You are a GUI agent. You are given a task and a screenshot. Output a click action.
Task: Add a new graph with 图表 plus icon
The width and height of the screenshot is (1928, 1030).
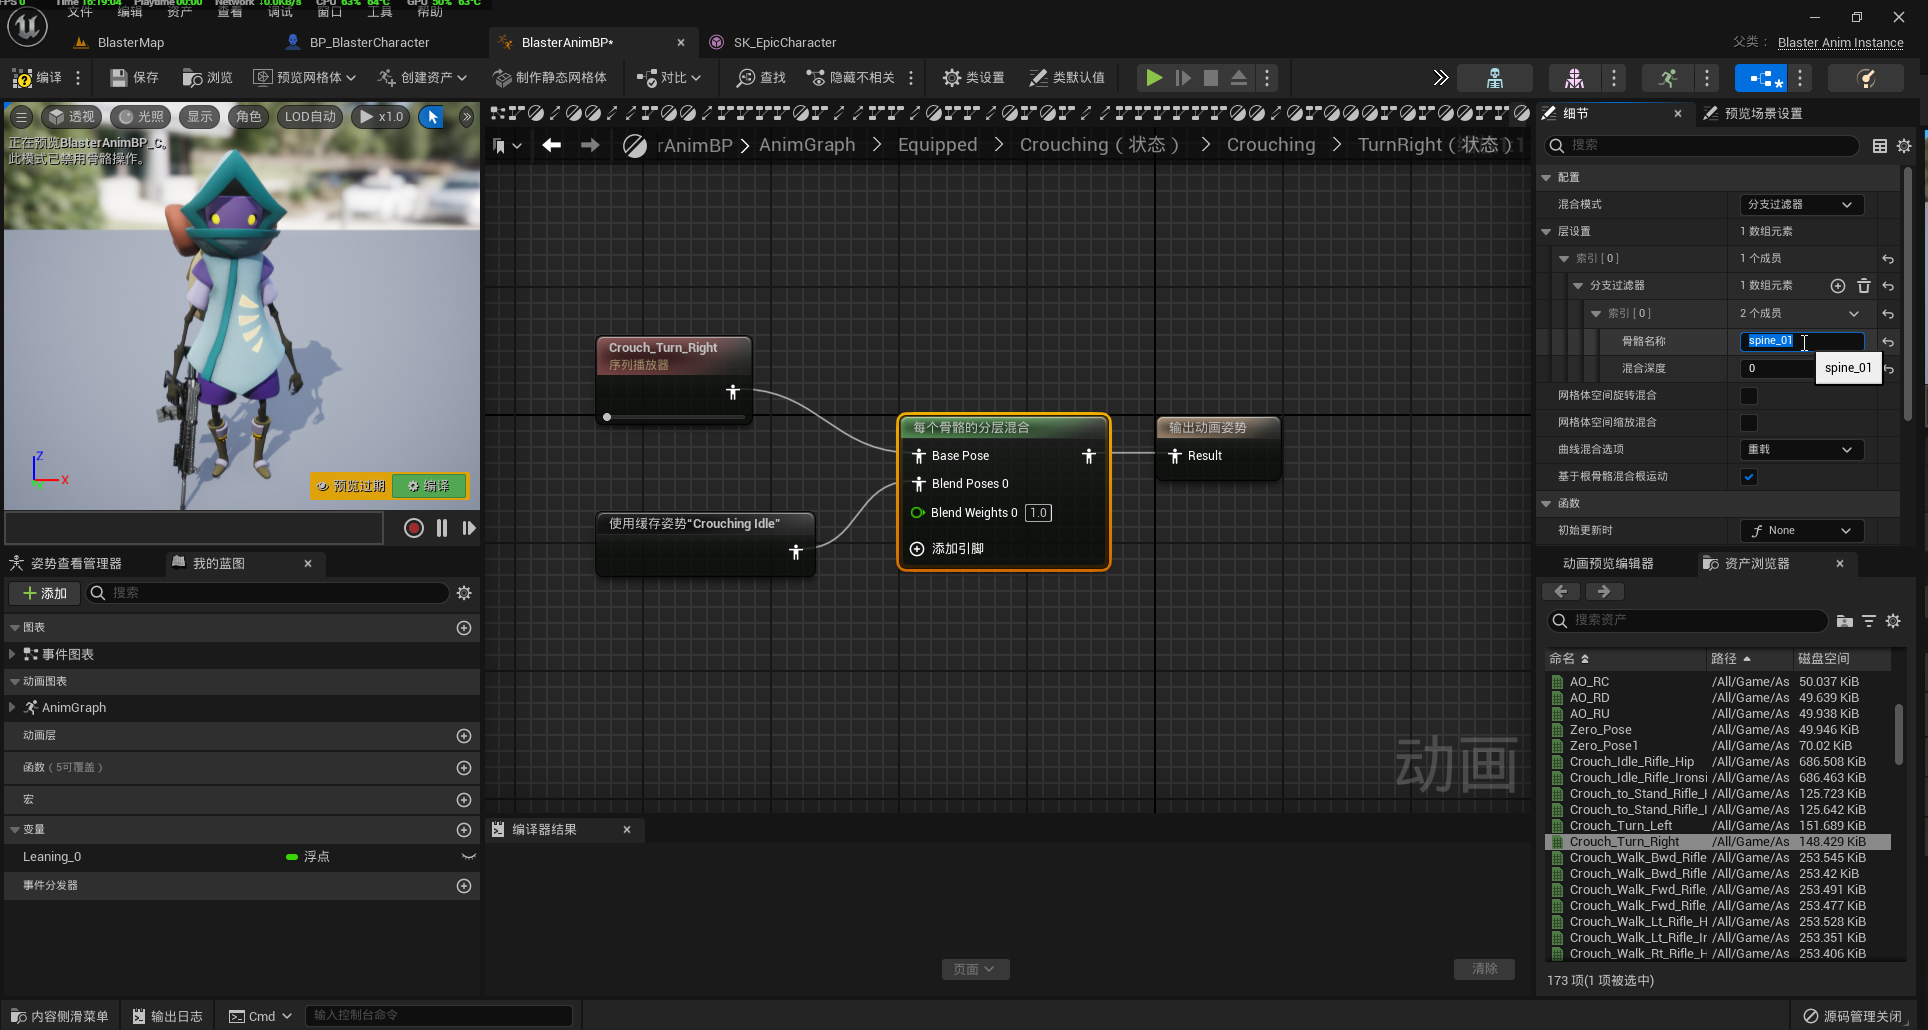coord(464,628)
